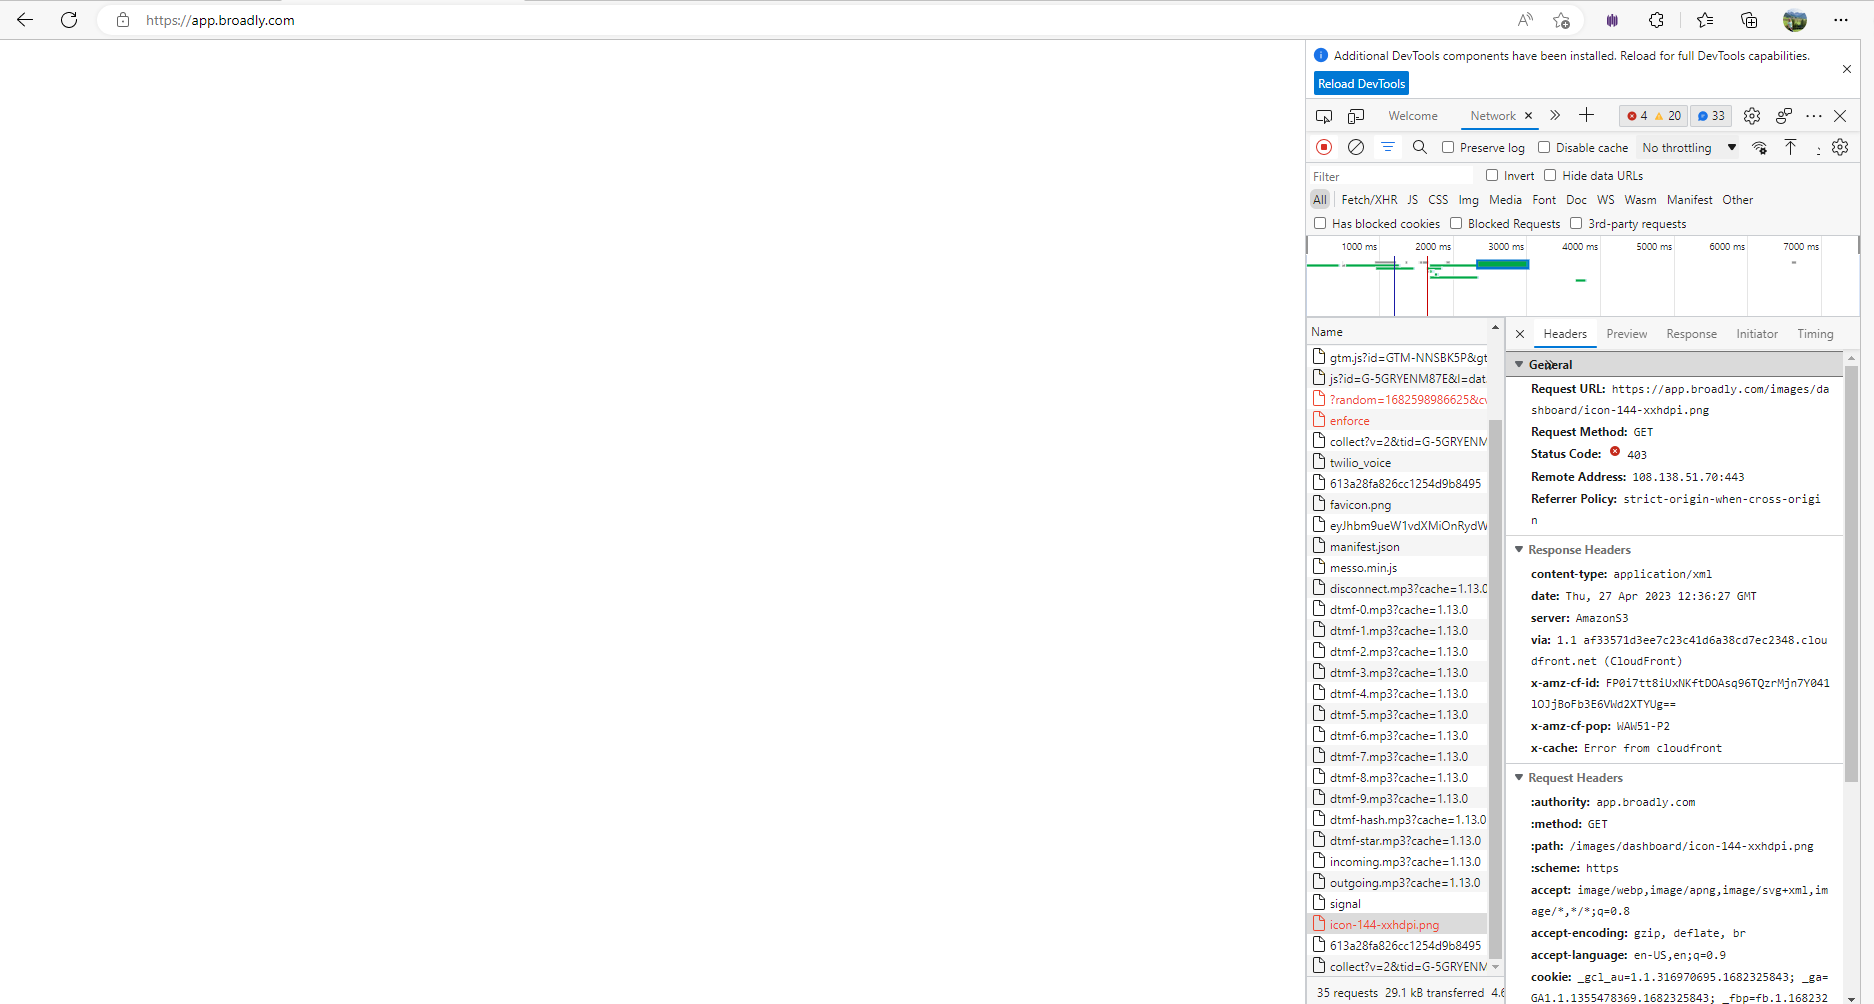The image size is (1874, 1004).
Task: Collapse the General headers section
Action: click(x=1519, y=365)
